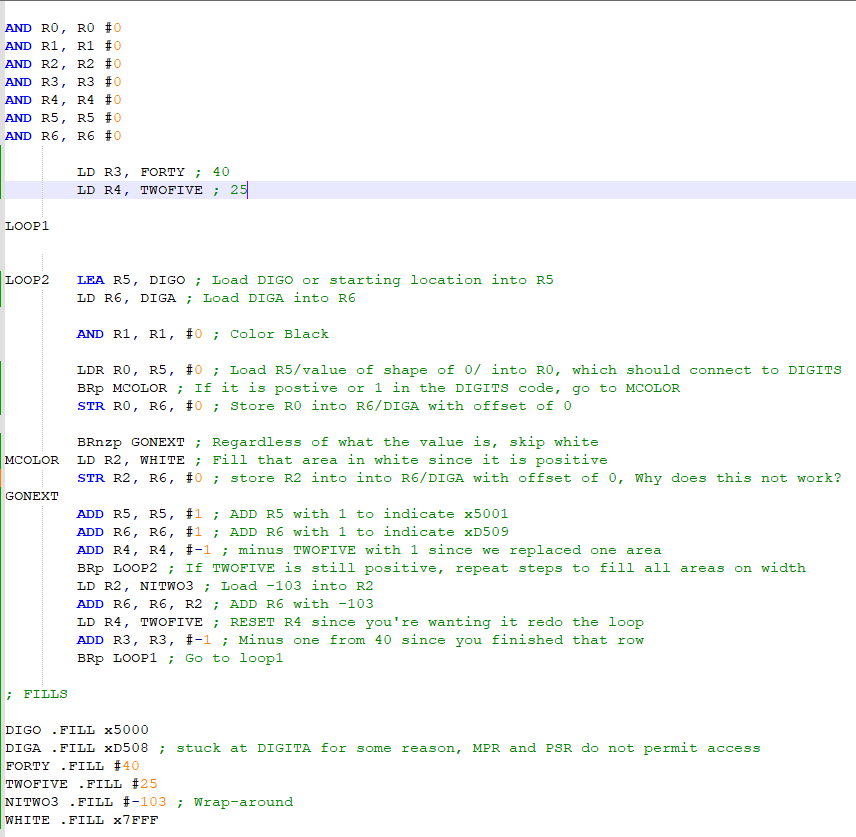Viewport: 856px width, 837px height.
Task: Click the 'Why does this not work?' comment
Action: point(740,477)
